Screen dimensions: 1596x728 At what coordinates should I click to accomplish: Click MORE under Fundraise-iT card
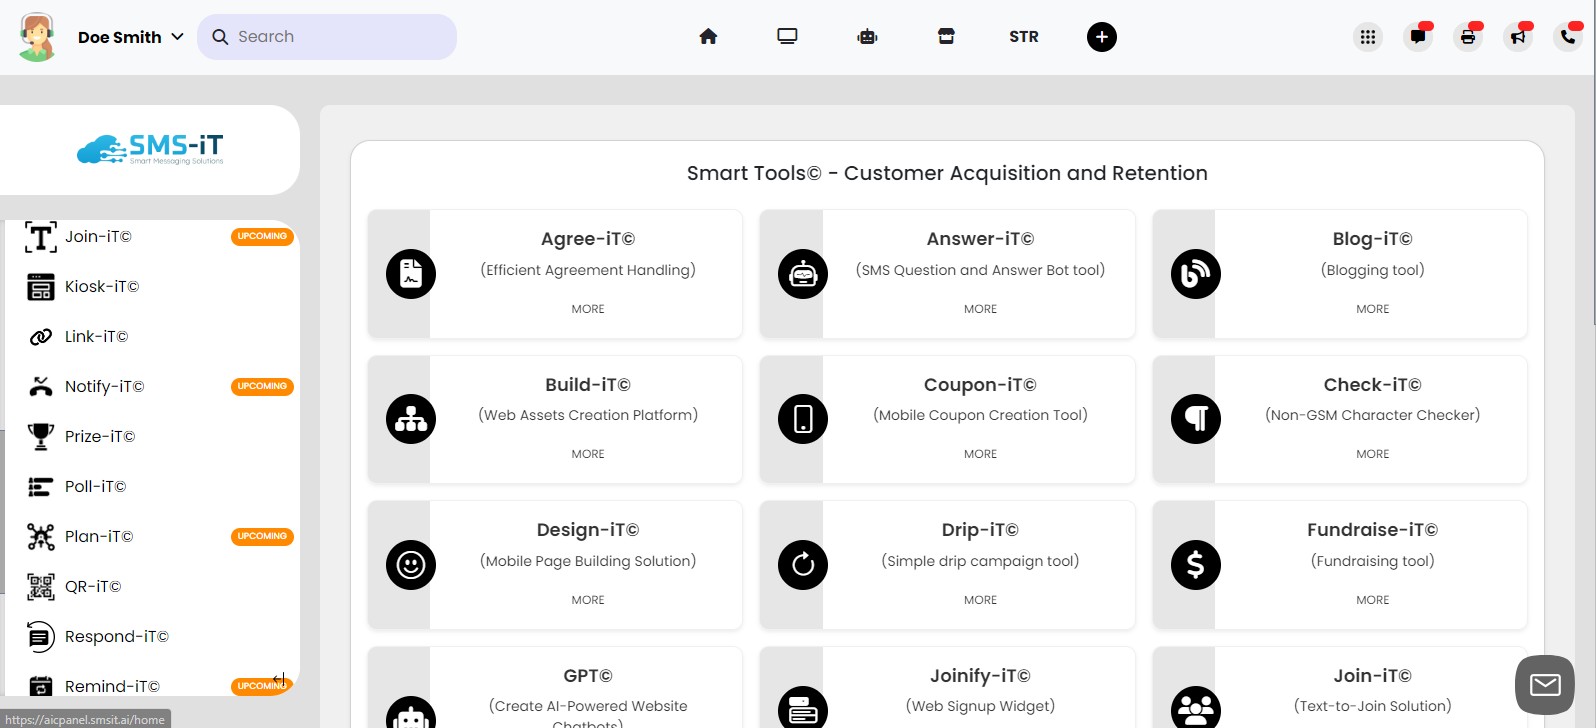(x=1372, y=600)
